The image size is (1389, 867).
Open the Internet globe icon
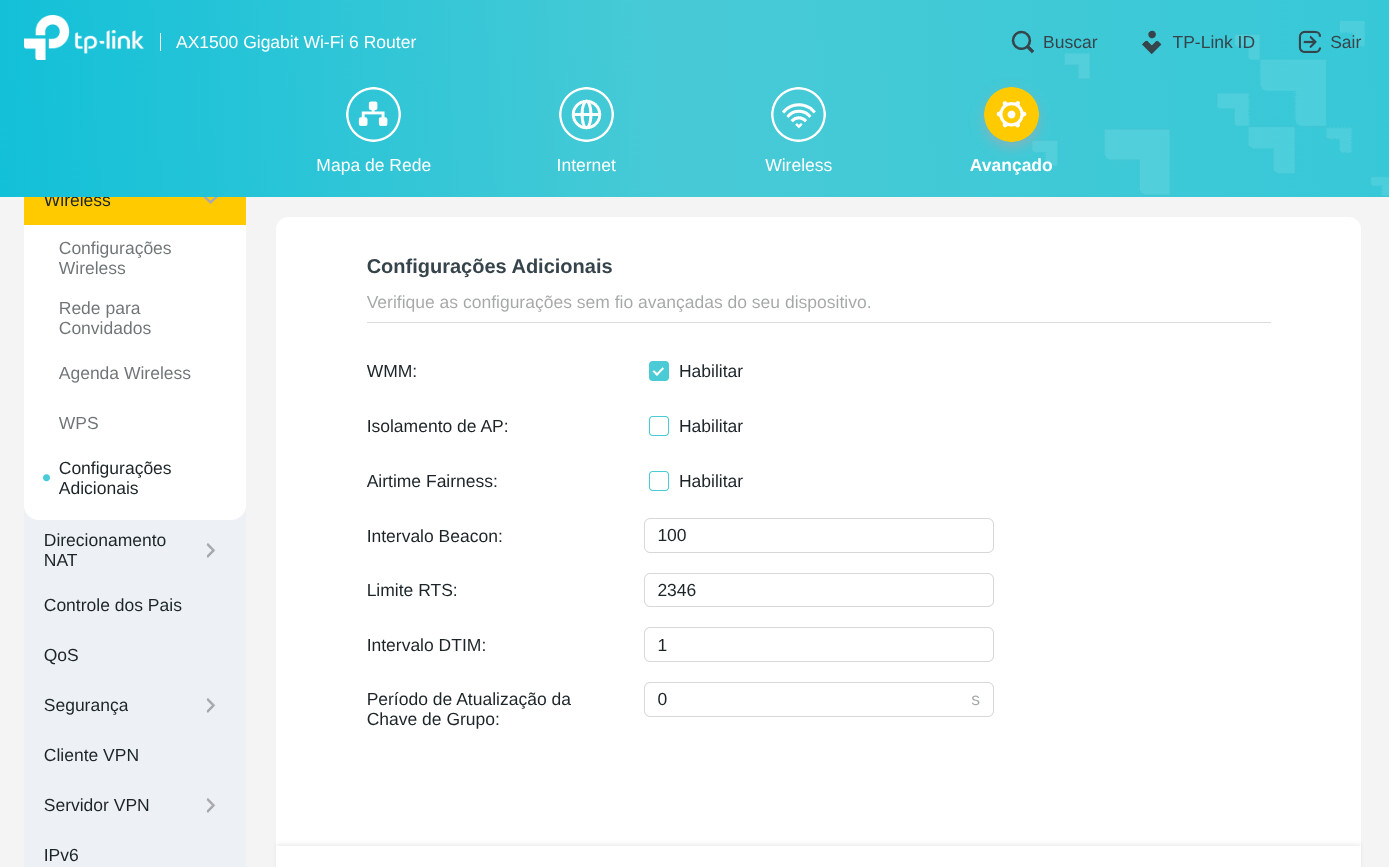[586, 115]
